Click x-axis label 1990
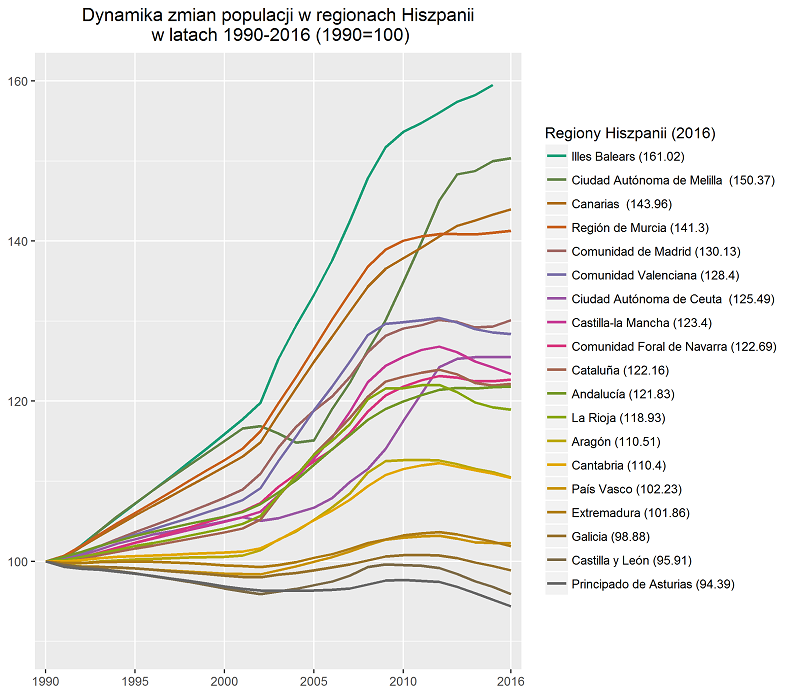Image resolution: width=792 pixels, height=693 pixels. [x=45, y=681]
